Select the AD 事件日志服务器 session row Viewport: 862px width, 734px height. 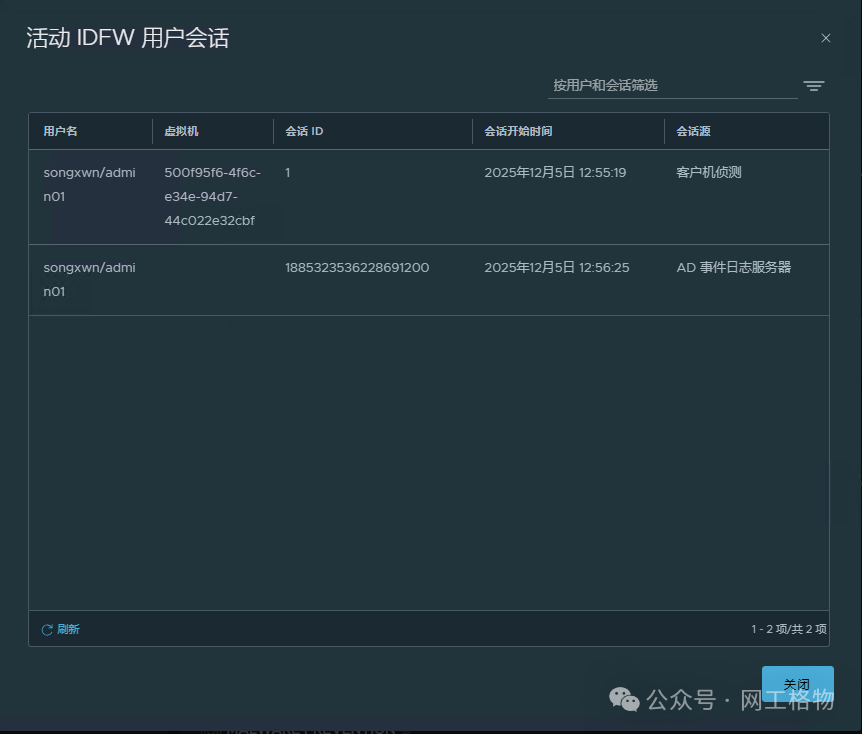(x=430, y=279)
